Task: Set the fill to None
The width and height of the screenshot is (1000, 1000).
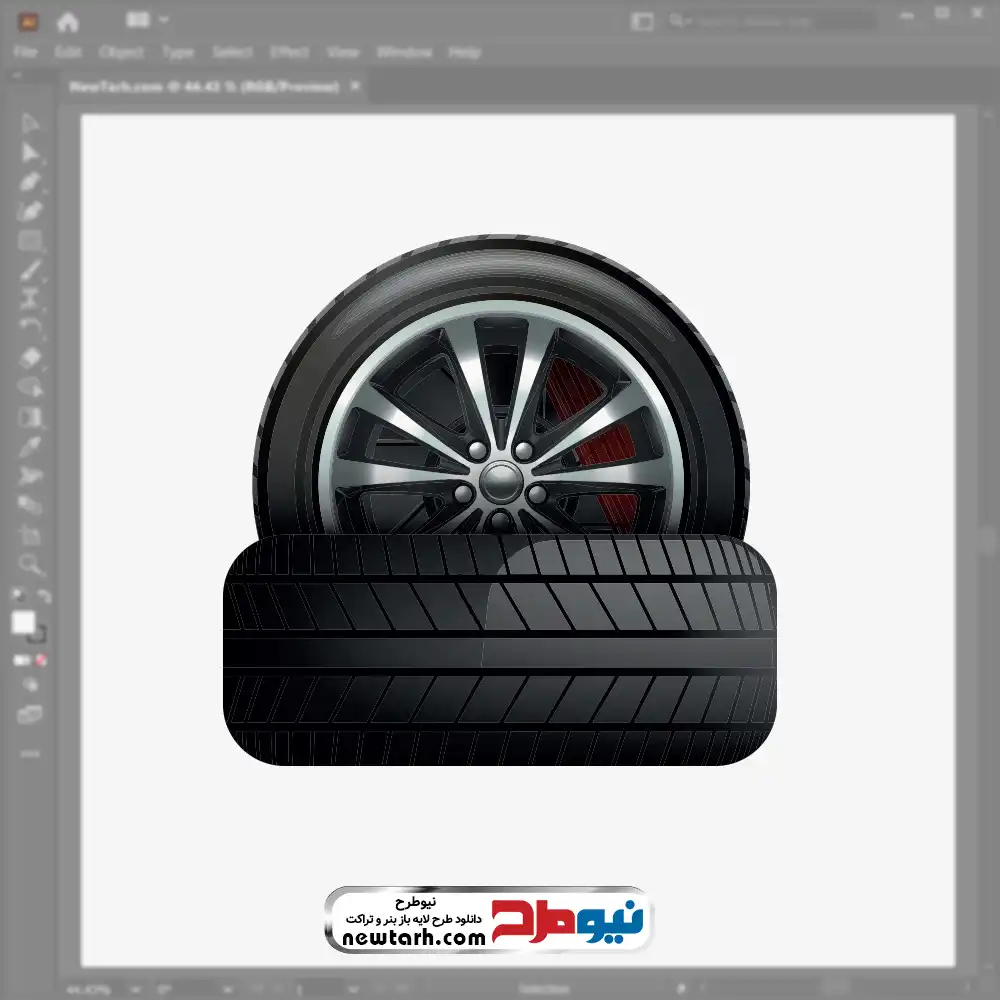Action: [42, 661]
